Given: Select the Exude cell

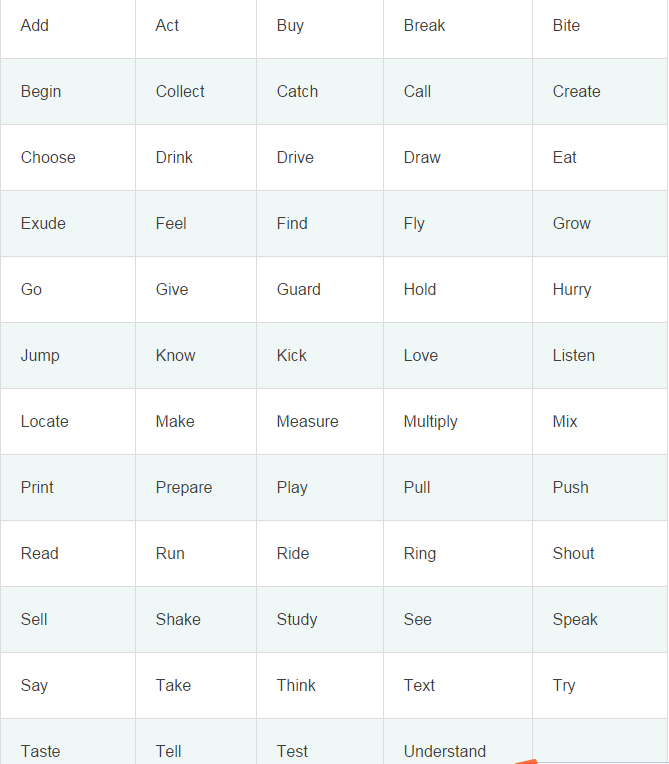Looking at the screenshot, I should [x=68, y=224].
